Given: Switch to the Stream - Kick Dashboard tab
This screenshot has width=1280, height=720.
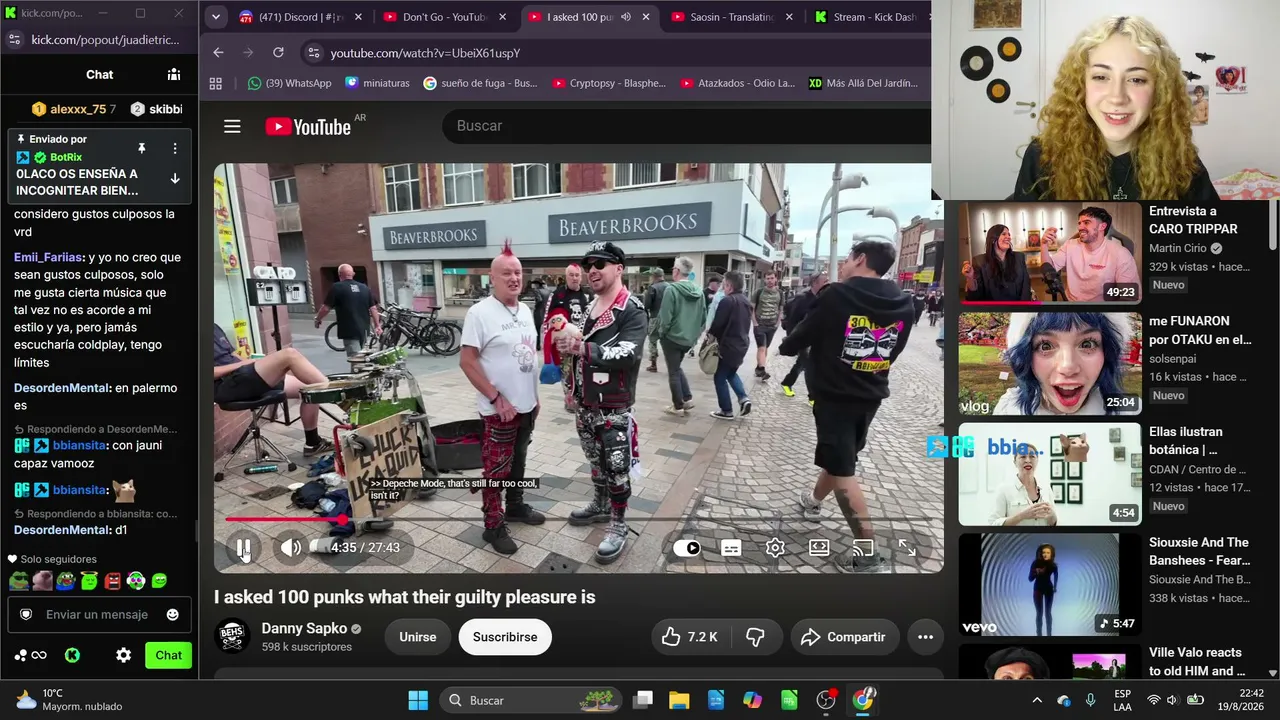Looking at the screenshot, I should [x=866, y=17].
